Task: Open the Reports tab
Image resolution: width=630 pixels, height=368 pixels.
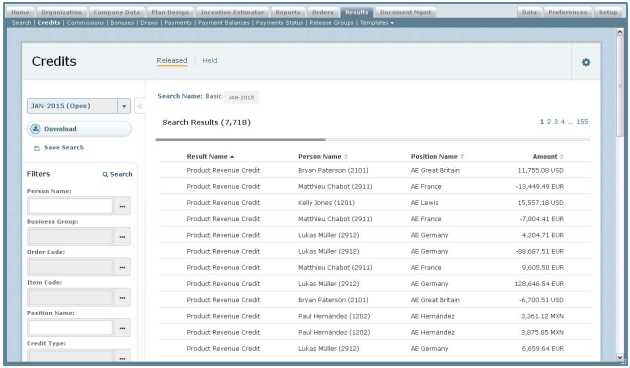Action: tap(288, 12)
